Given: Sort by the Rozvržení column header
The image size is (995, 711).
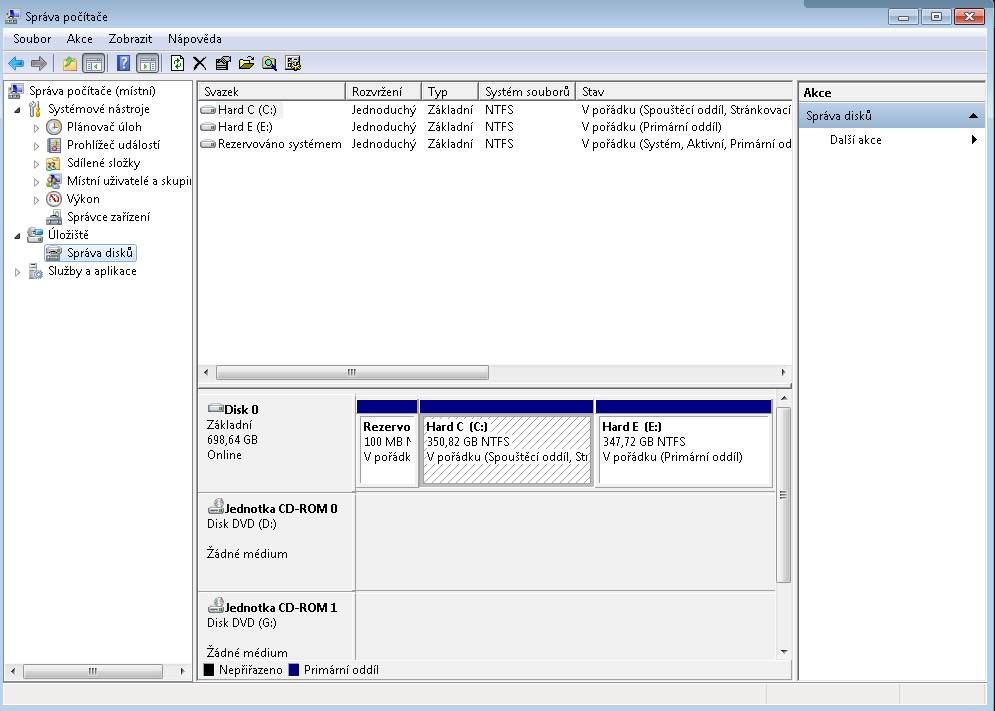Looking at the screenshot, I should coord(383,91).
